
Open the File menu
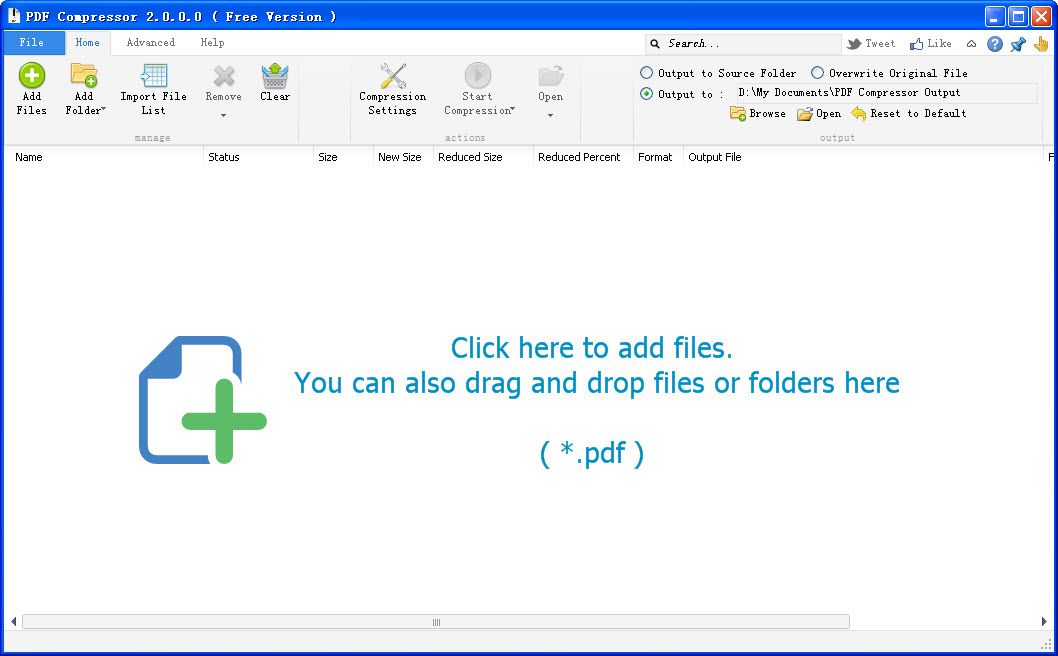click(x=32, y=43)
